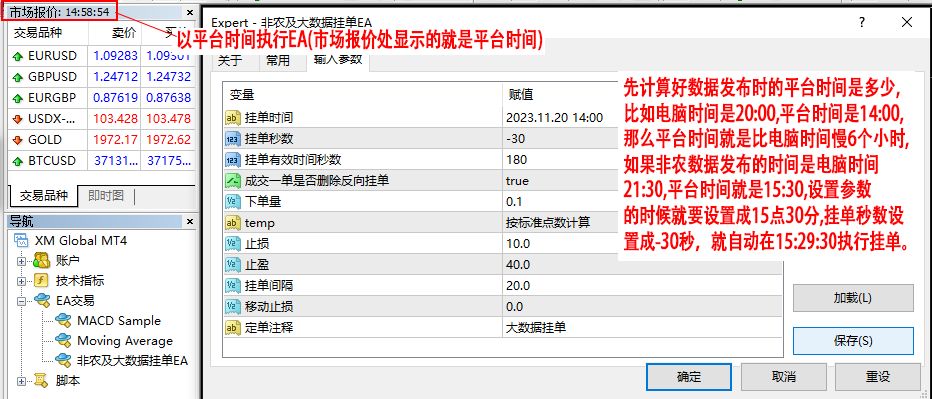Switch to the 常用 tab

tap(278, 61)
